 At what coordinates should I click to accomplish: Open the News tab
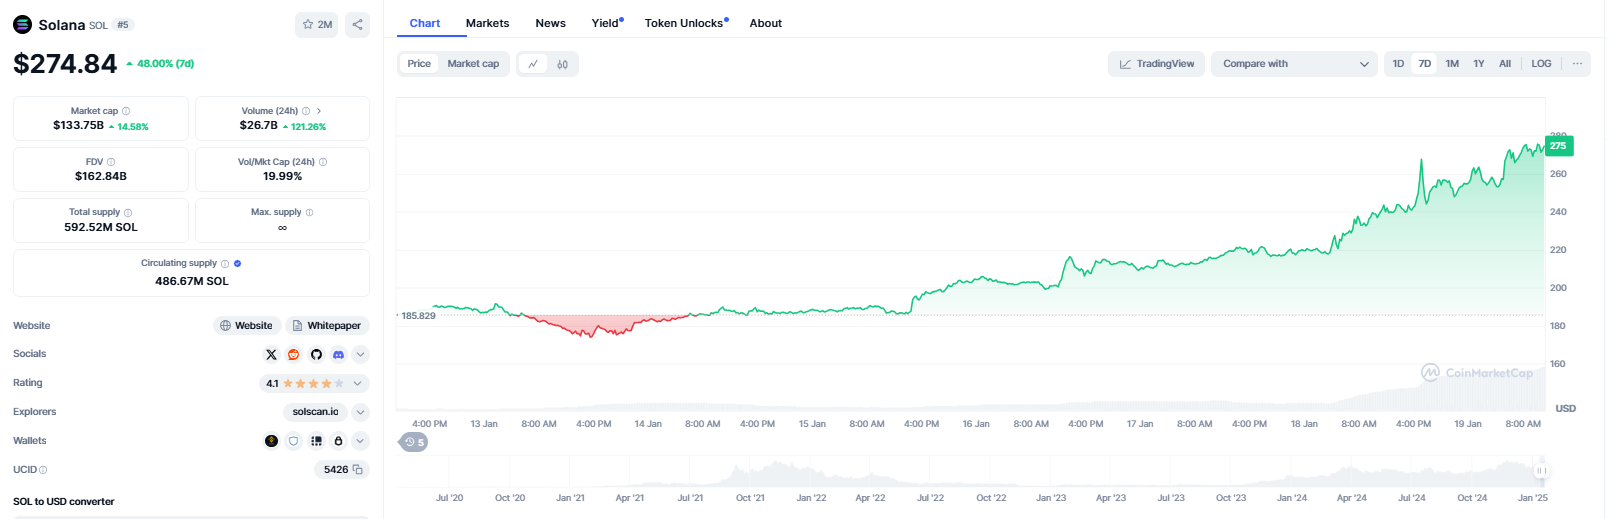550,23
